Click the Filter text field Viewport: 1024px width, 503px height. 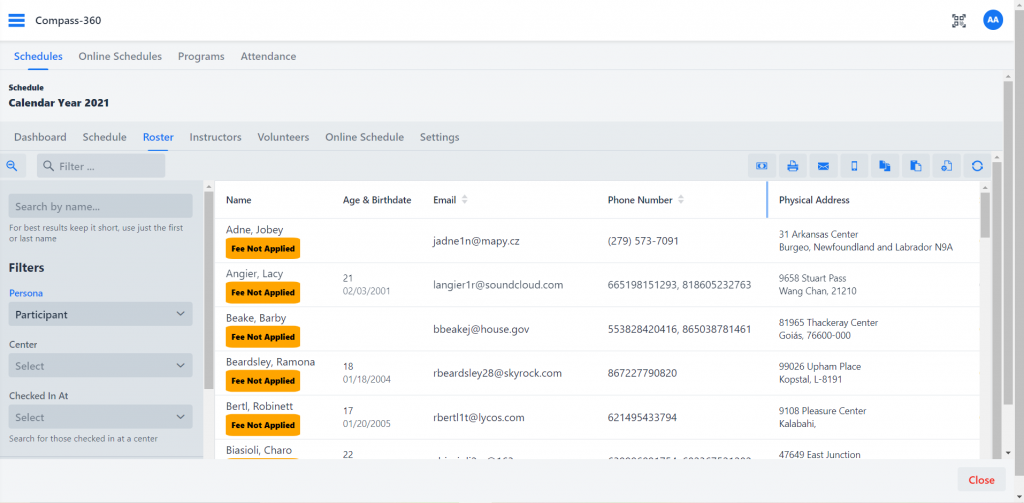(101, 166)
